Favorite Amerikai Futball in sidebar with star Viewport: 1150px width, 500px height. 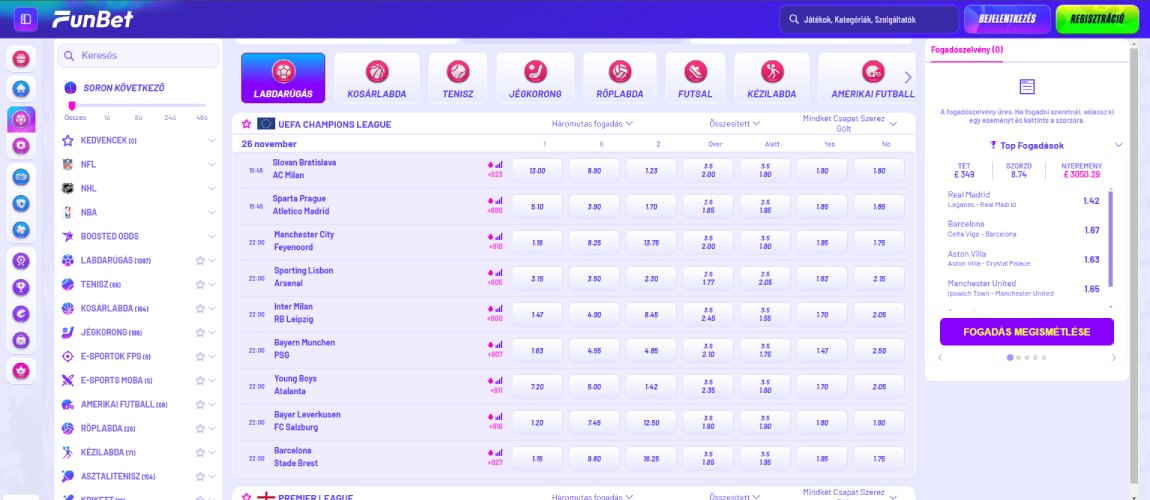click(x=199, y=405)
